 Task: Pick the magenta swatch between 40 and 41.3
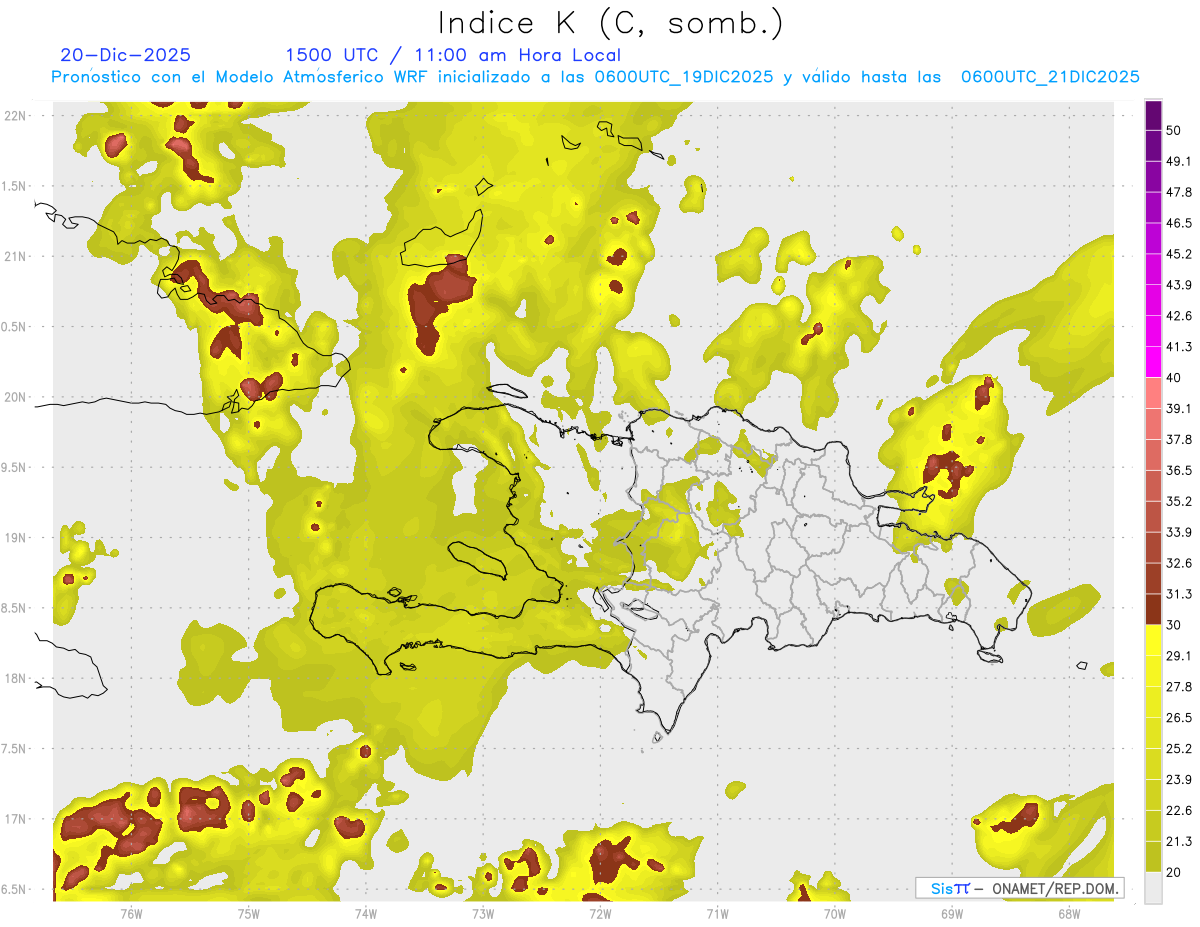(x=1154, y=362)
